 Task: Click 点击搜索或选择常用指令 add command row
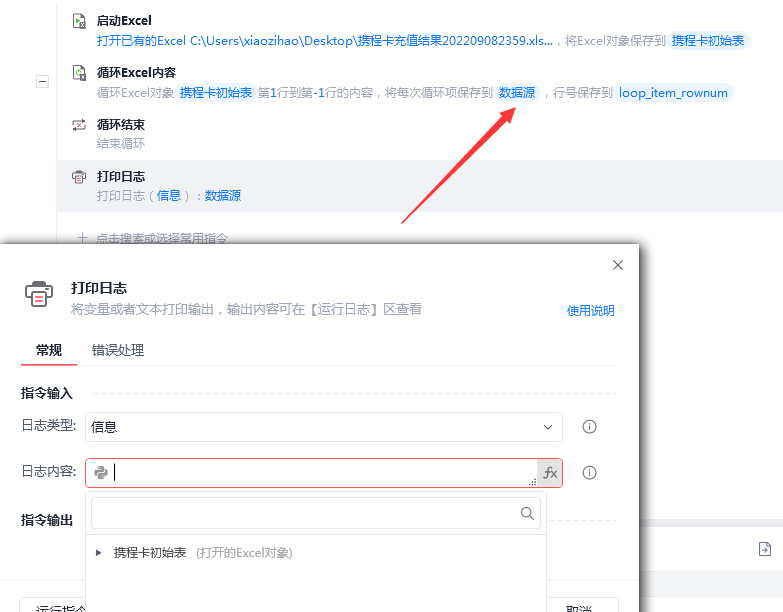(161, 239)
